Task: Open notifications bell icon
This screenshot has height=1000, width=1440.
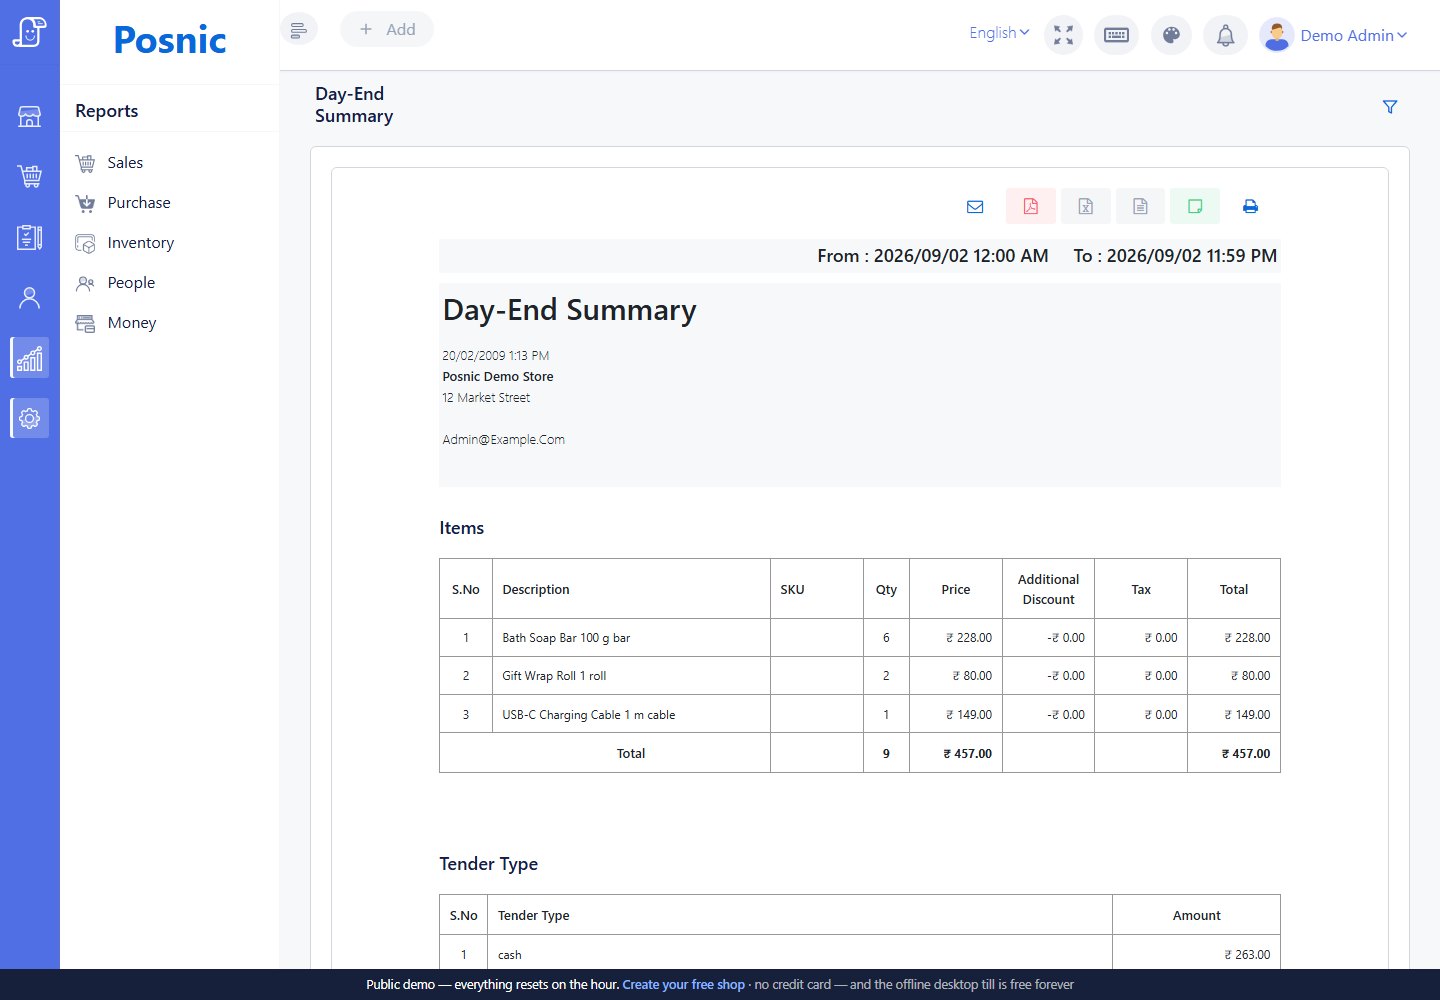Action: click(x=1225, y=35)
